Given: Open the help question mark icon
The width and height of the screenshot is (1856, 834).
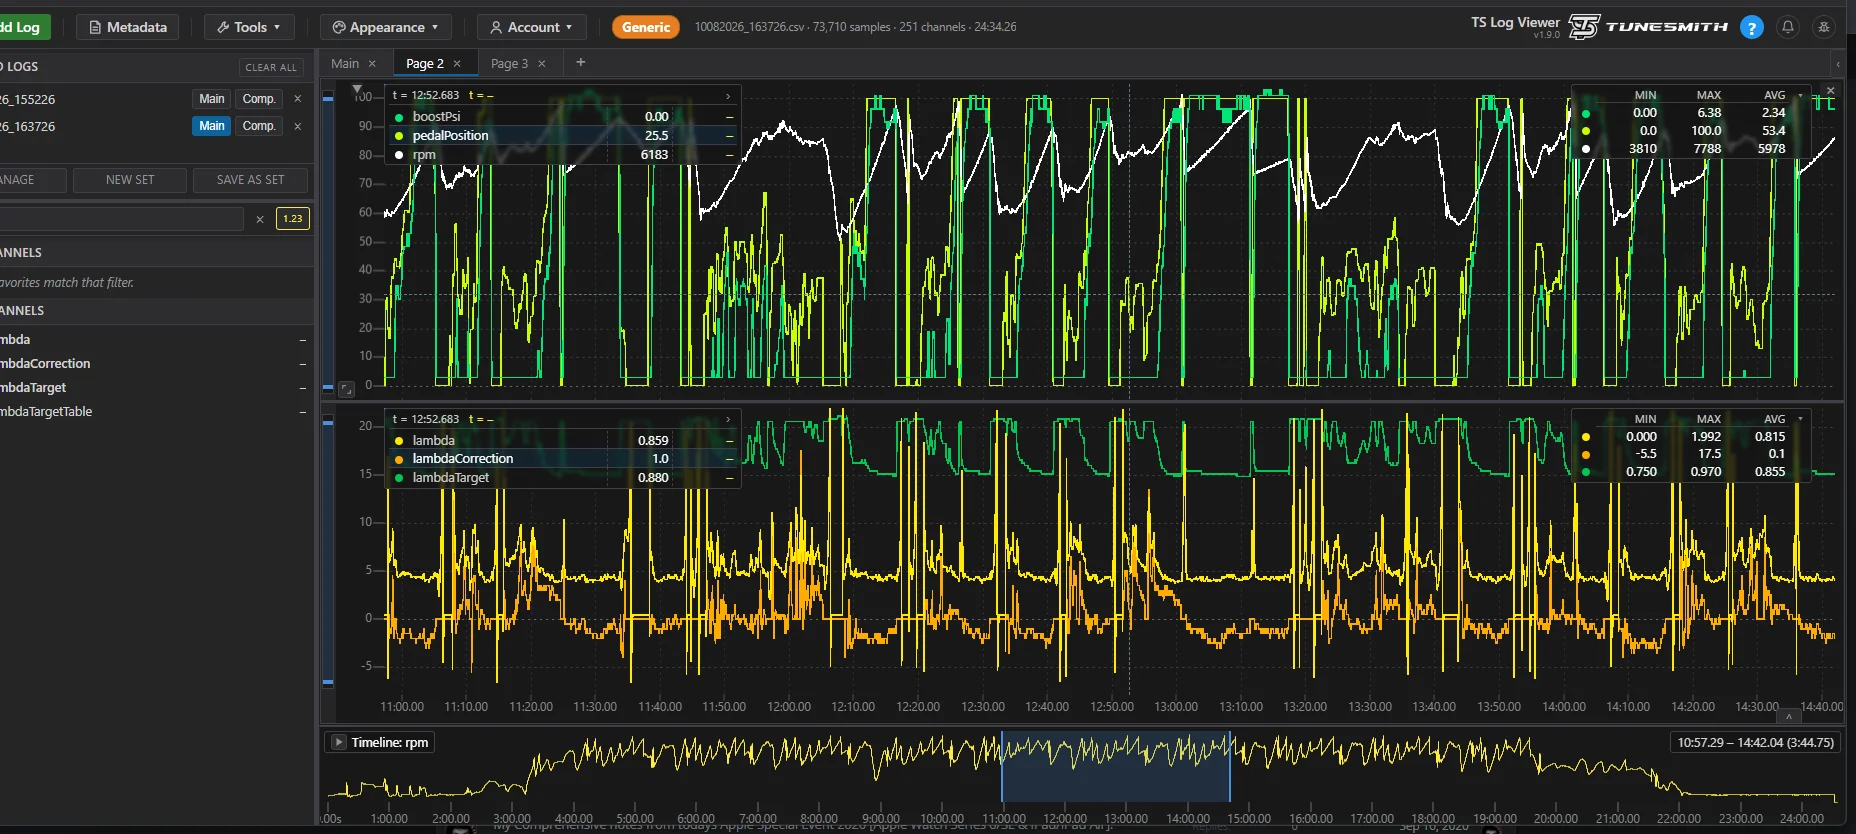Looking at the screenshot, I should tap(1751, 28).
